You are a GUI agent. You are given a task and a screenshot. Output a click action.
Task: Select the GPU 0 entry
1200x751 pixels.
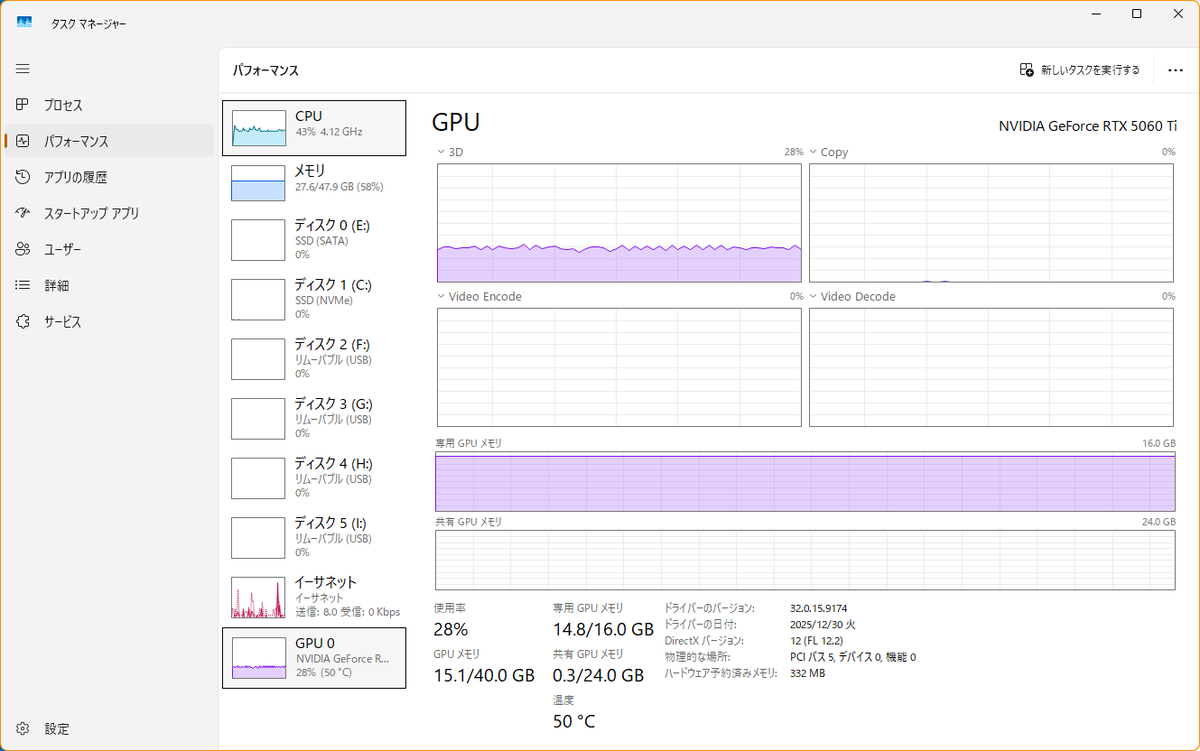coord(314,658)
